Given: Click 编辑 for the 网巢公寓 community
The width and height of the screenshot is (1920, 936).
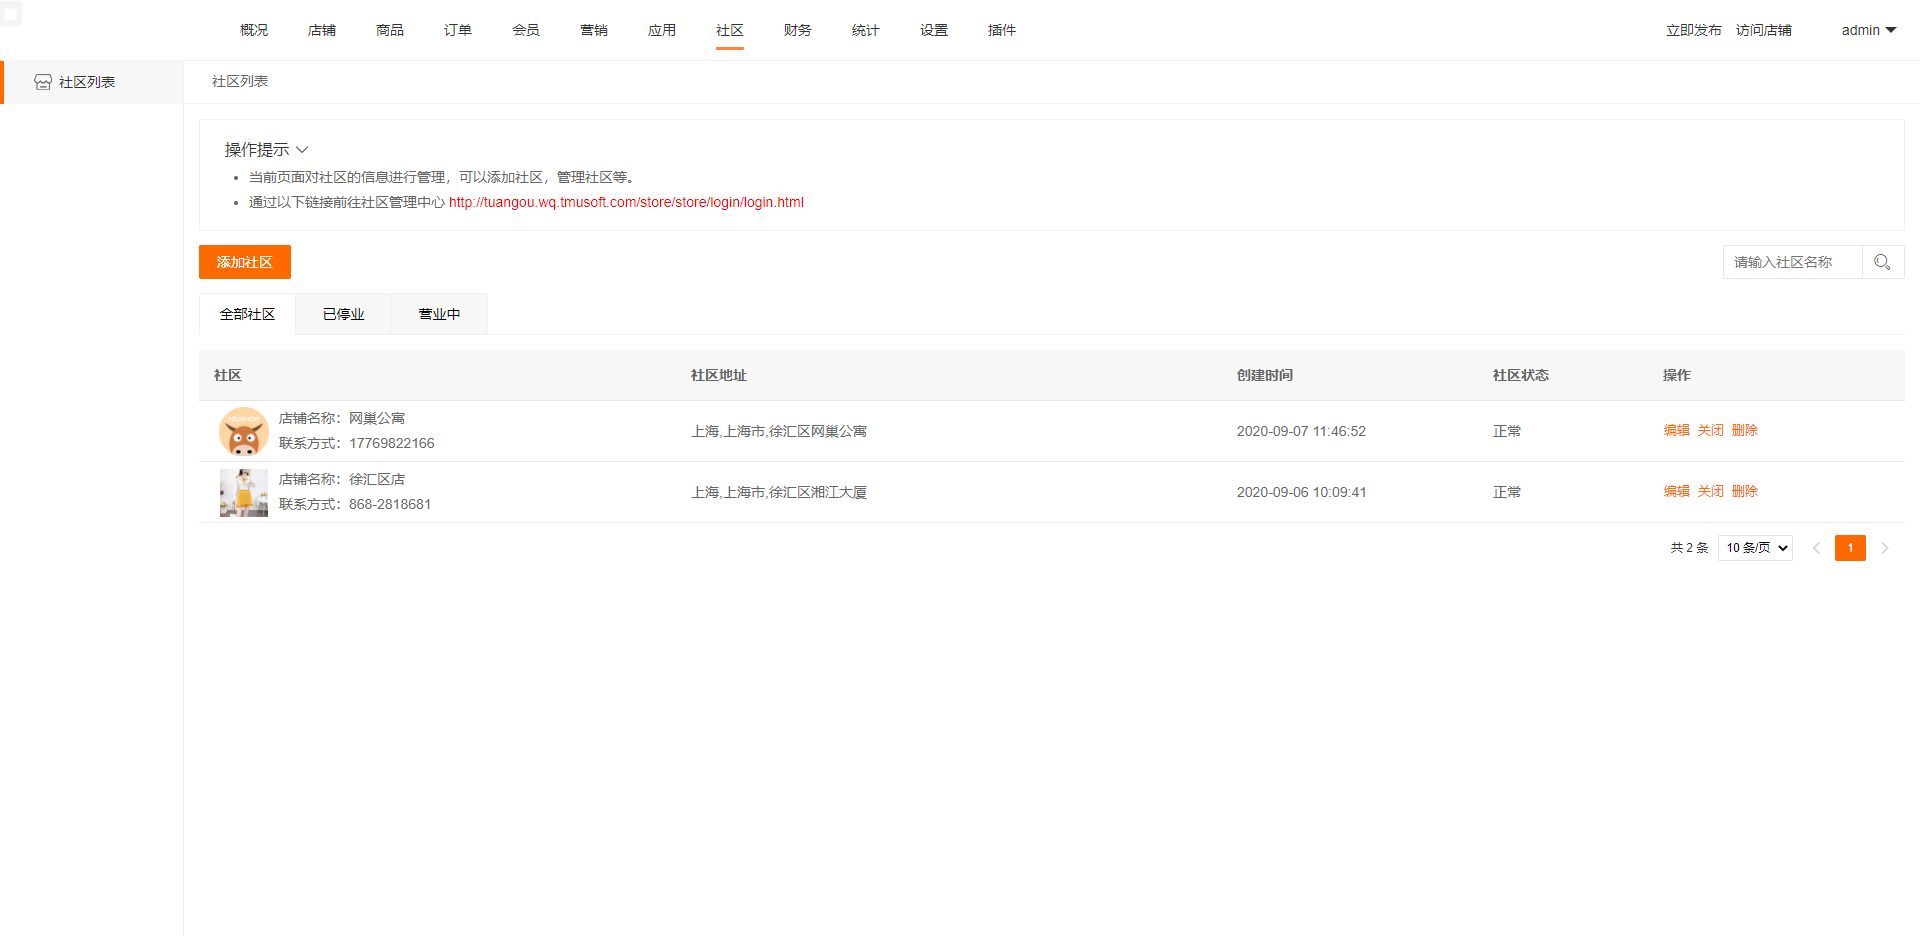Looking at the screenshot, I should 1676,430.
